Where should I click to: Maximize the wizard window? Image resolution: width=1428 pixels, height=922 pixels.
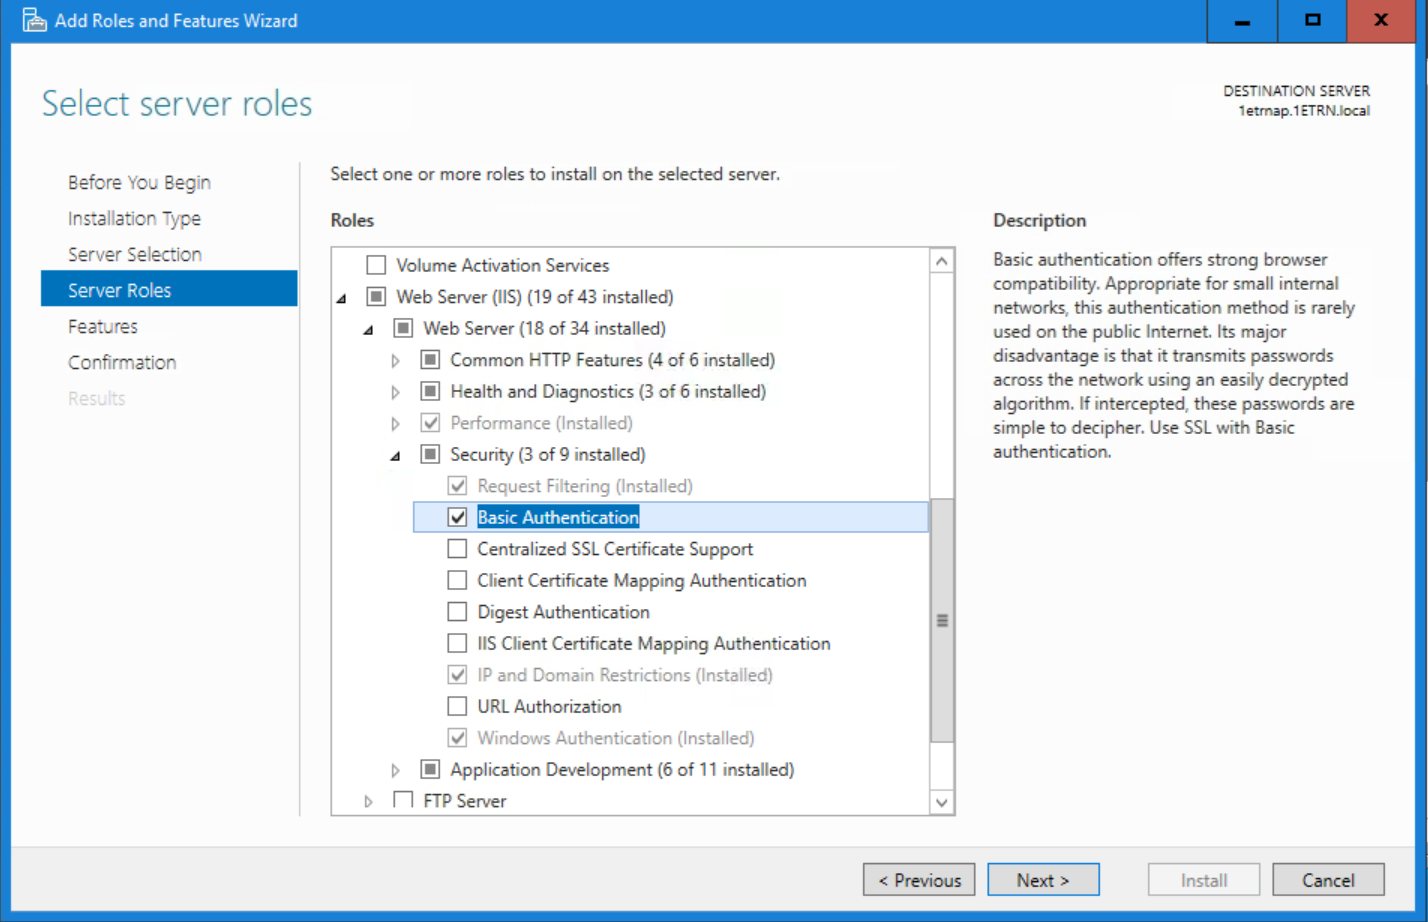(x=1312, y=21)
